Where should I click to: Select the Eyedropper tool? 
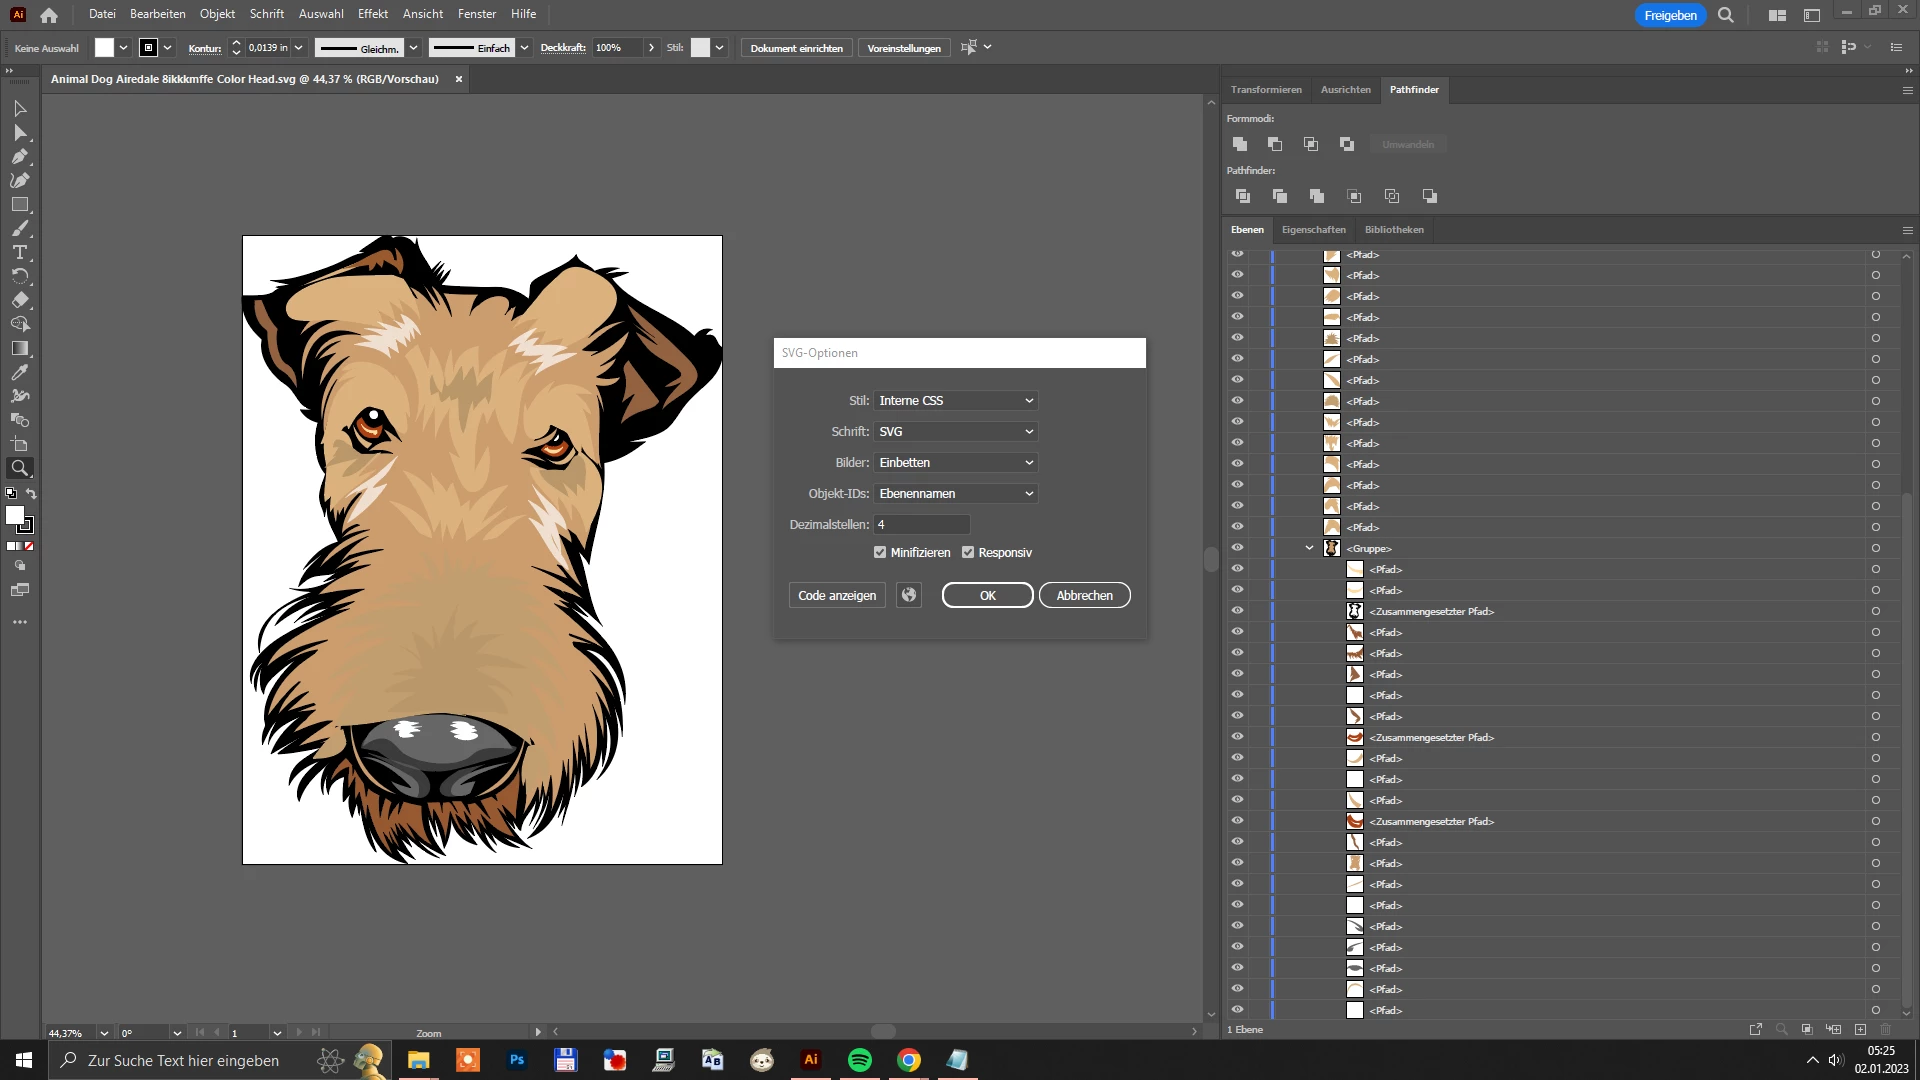pyautogui.click(x=19, y=372)
